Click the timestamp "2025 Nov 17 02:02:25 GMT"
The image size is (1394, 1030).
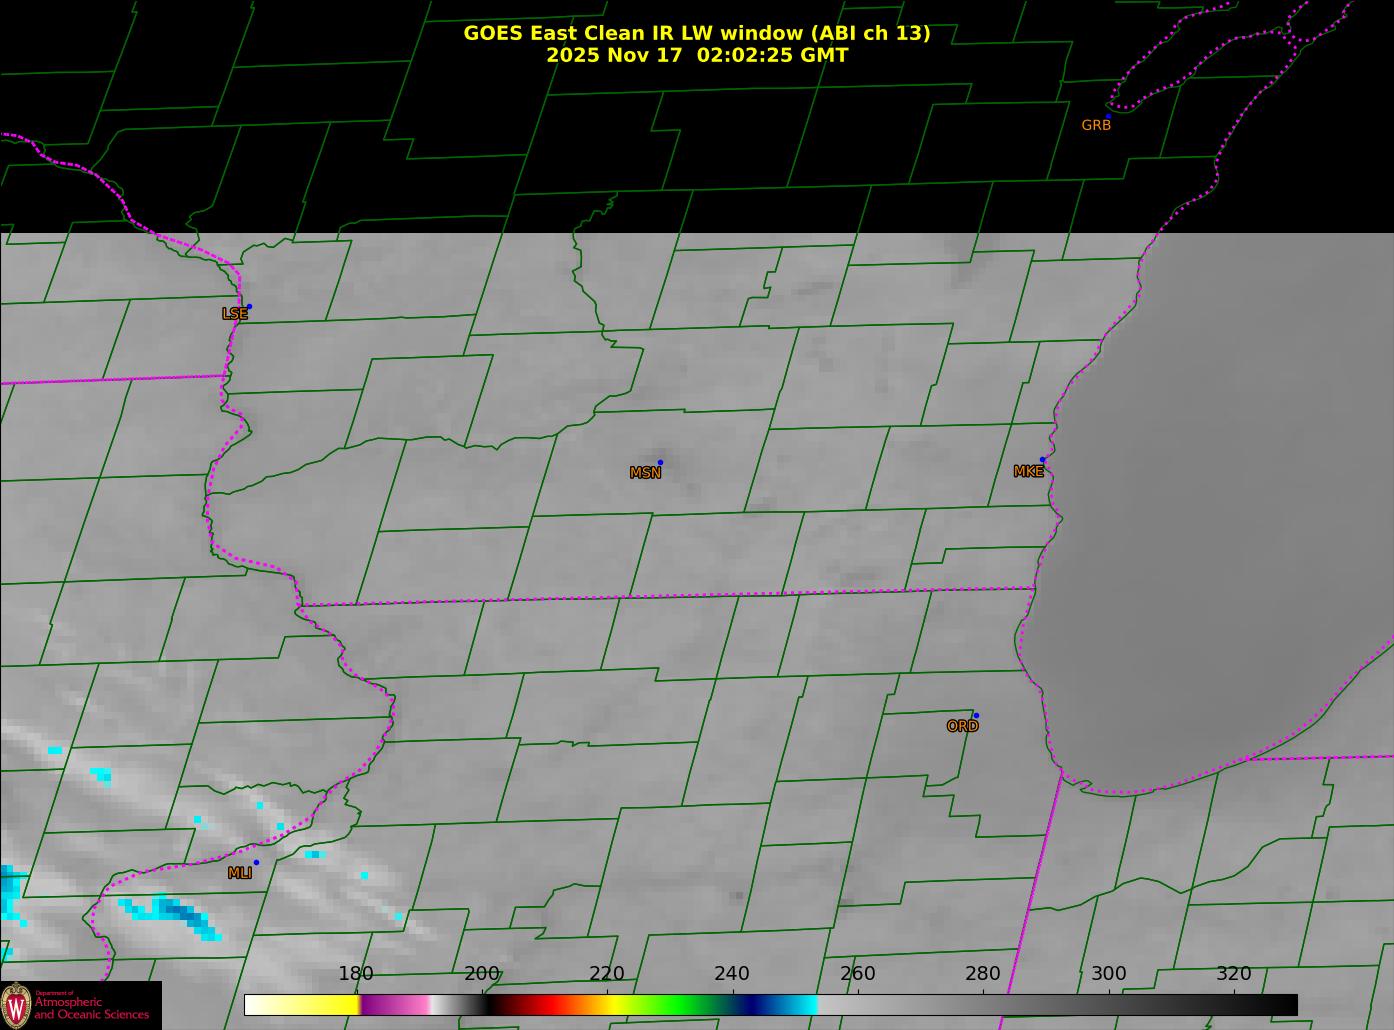point(697,55)
